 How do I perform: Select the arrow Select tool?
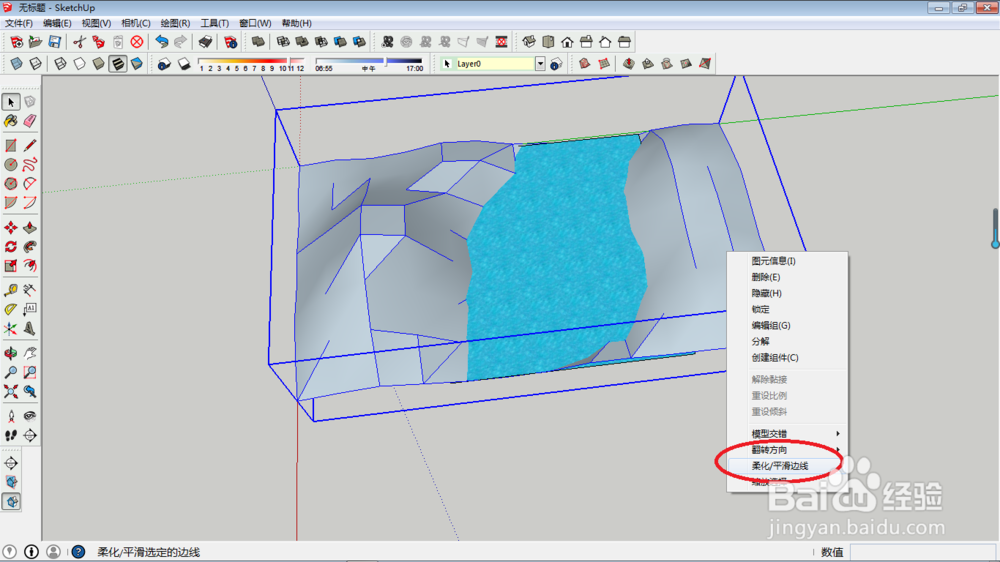click(11, 102)
